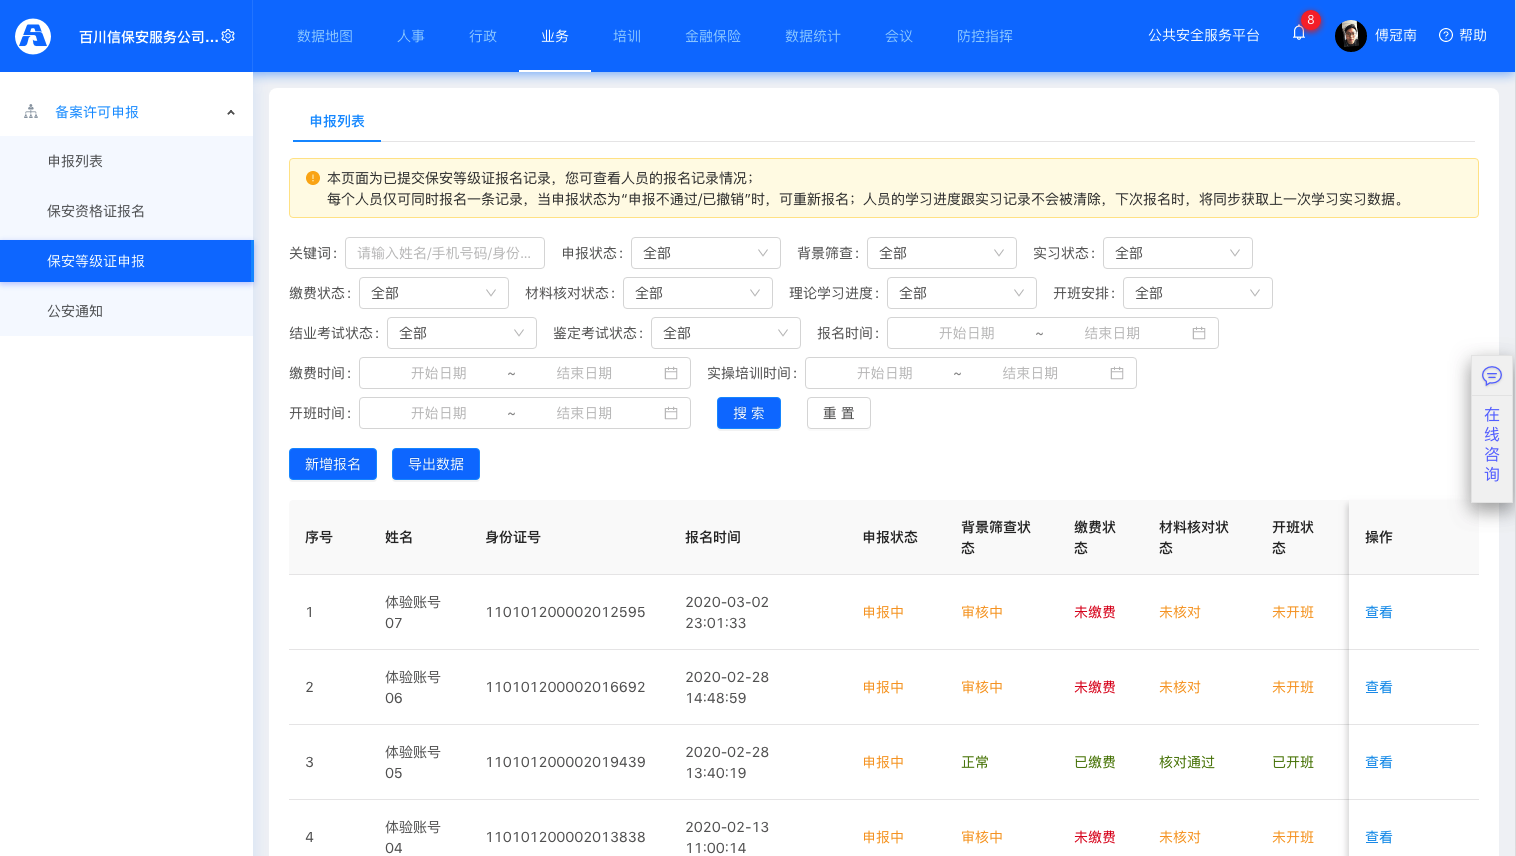Open the 缴费状态 dropdown
The width and height of the screenshot is (1516, 856).
click(x=434, y=293)
